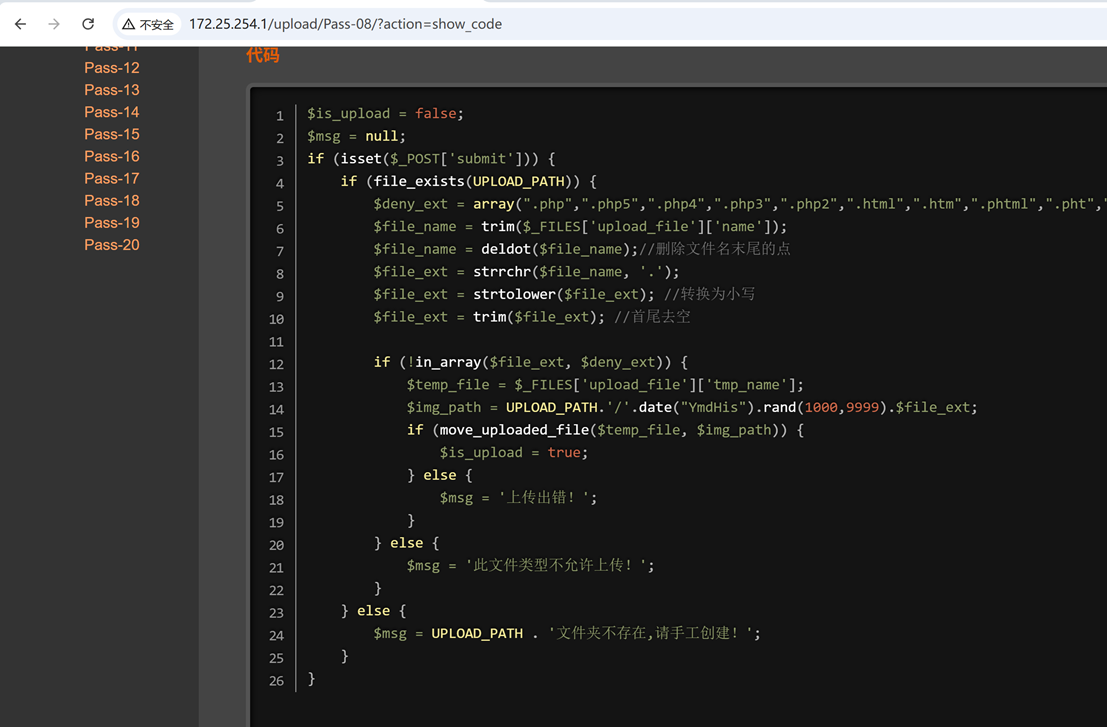Reload the page with the refresh icon

pos(88,24)
